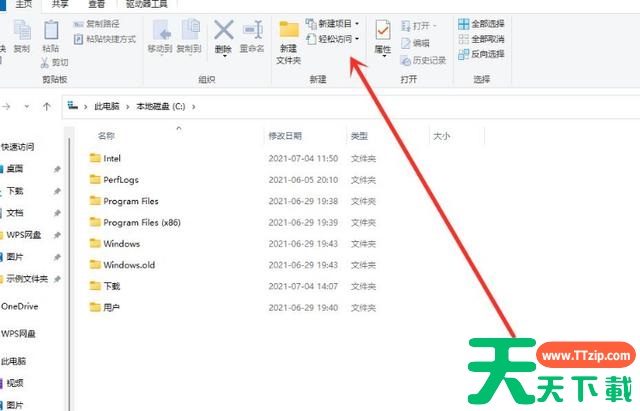Create a New folder (新建文件夹)

click(x=289, y=43)
